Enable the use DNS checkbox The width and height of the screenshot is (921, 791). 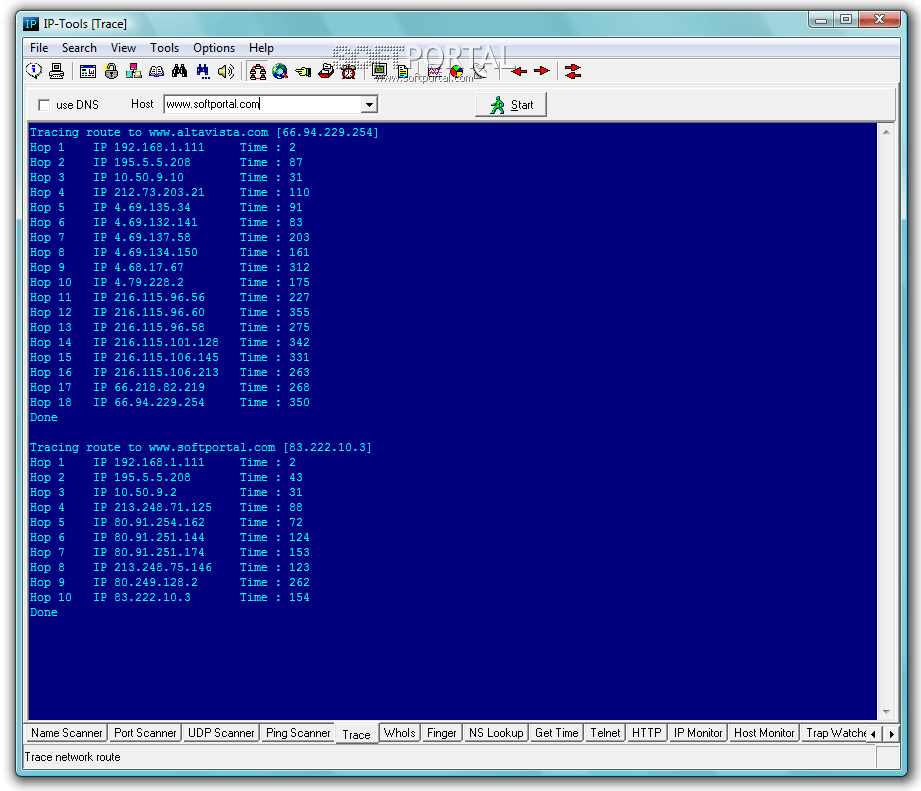pos(44,105)
